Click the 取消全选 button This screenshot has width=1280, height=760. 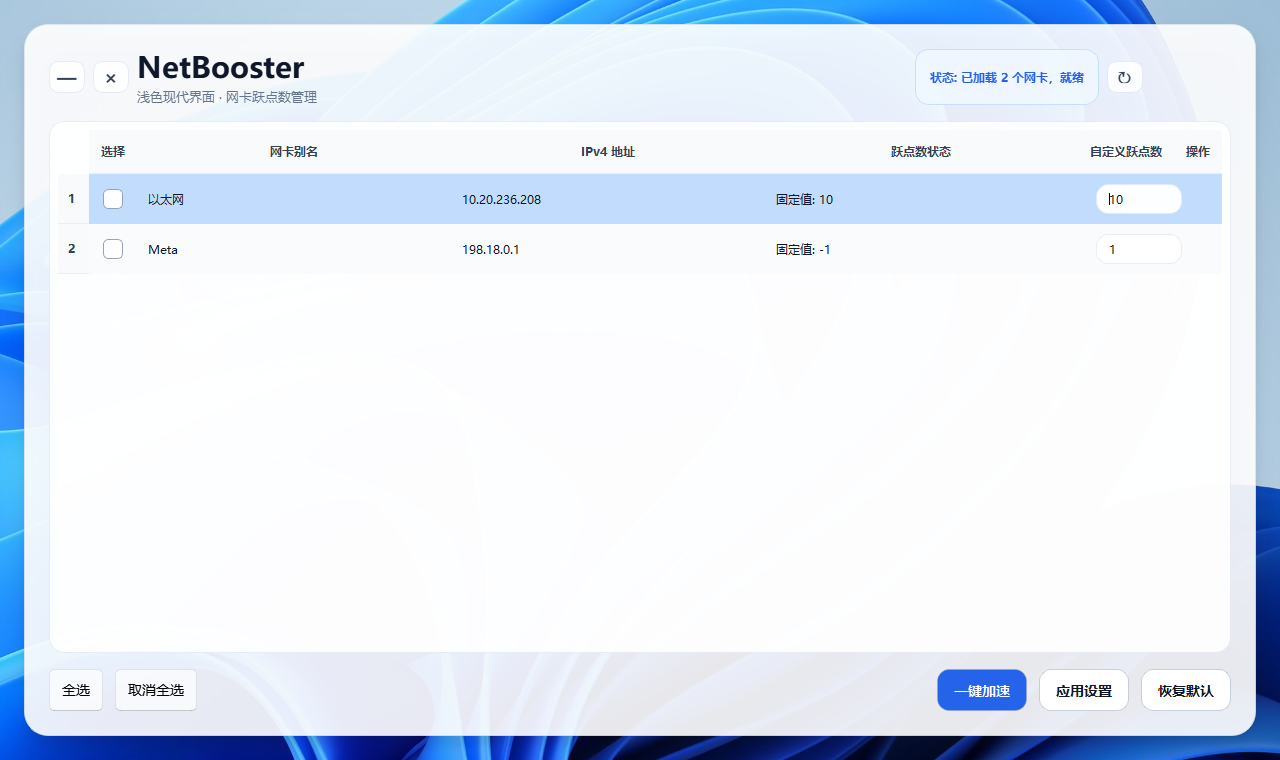tap(156, 690)
